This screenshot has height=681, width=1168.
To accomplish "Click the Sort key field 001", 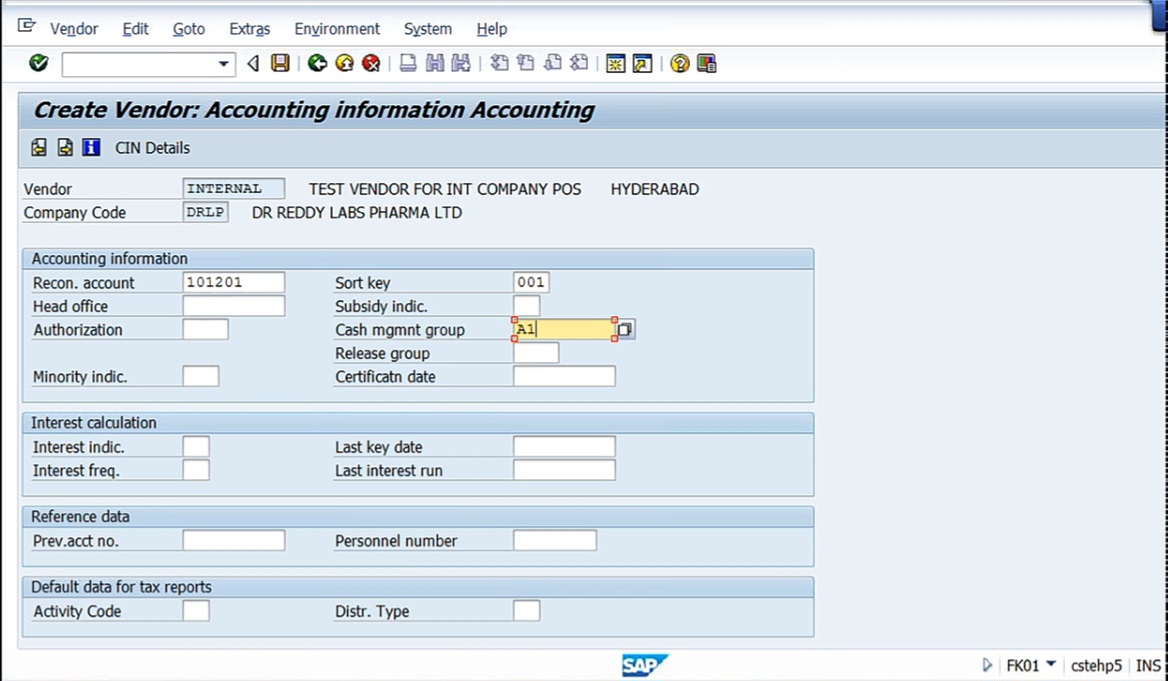I will (531, 282).
